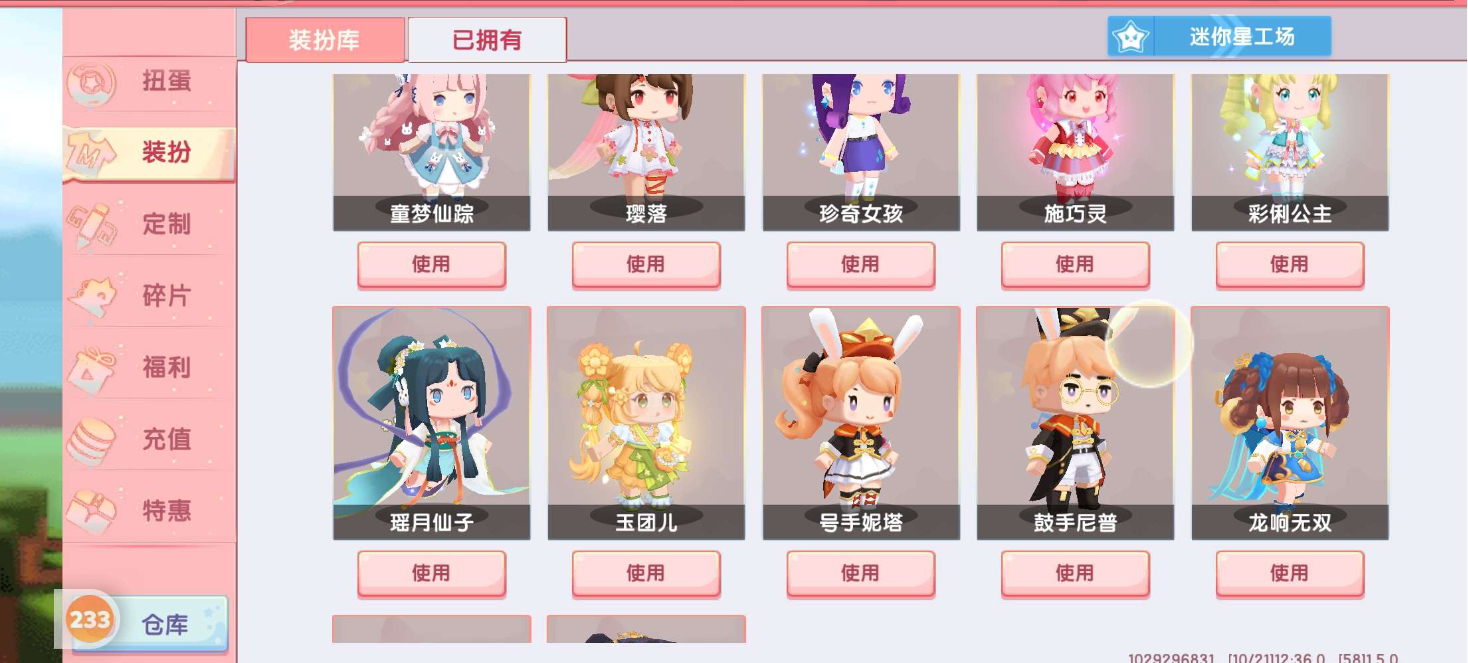This screenshot has width=1468, height=663.
Task: Open the 扭蛋 gacha sidebar icon
Action: [x=93, y=81]
